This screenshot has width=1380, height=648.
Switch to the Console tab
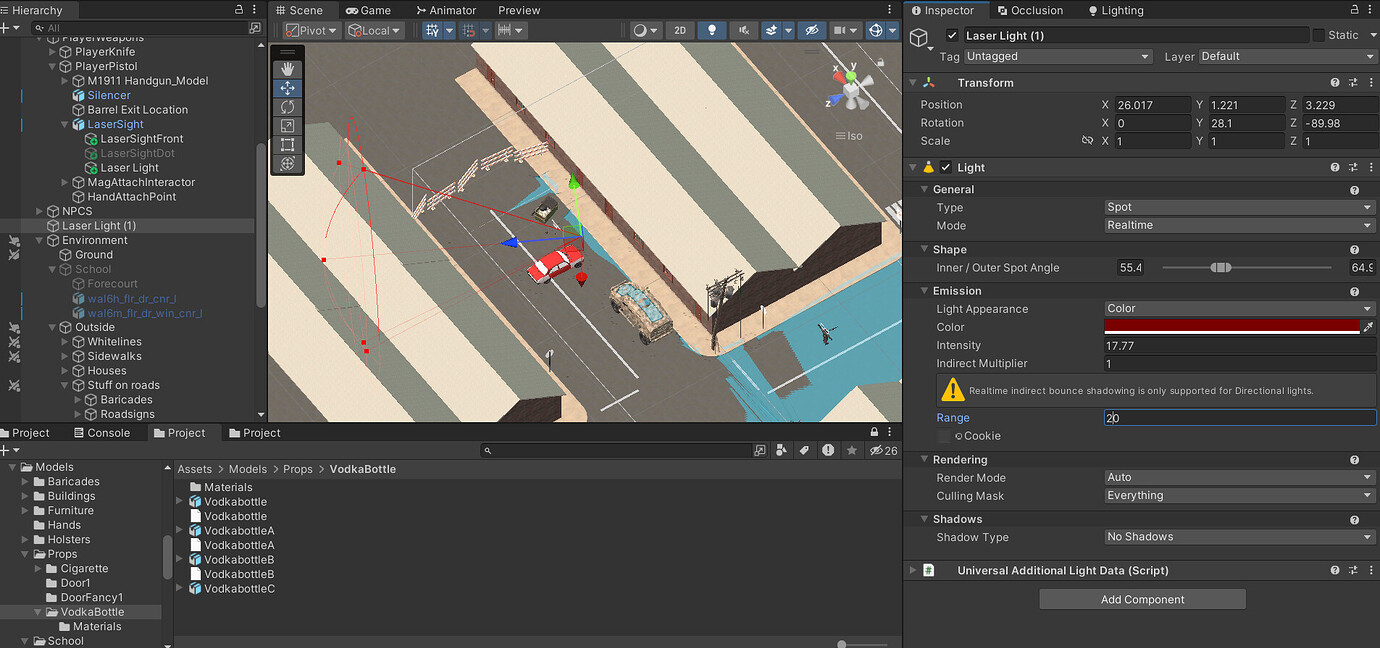104,432
